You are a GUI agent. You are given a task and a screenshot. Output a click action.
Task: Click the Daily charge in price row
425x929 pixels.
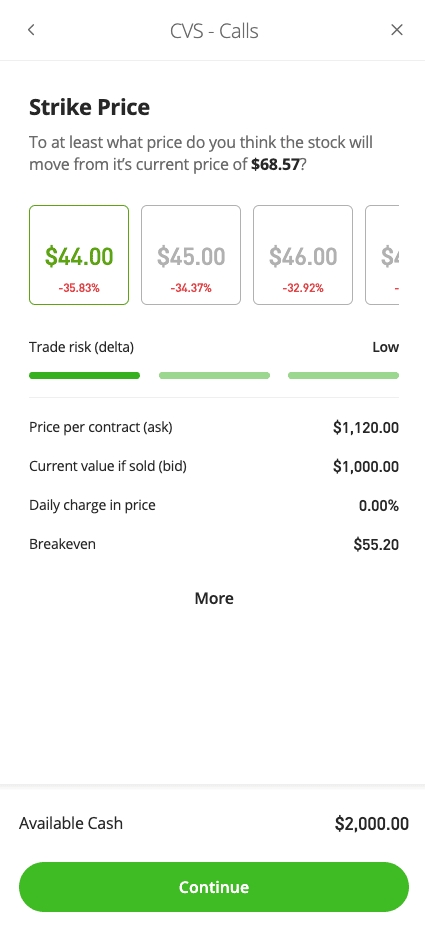[x=214, y=505]
